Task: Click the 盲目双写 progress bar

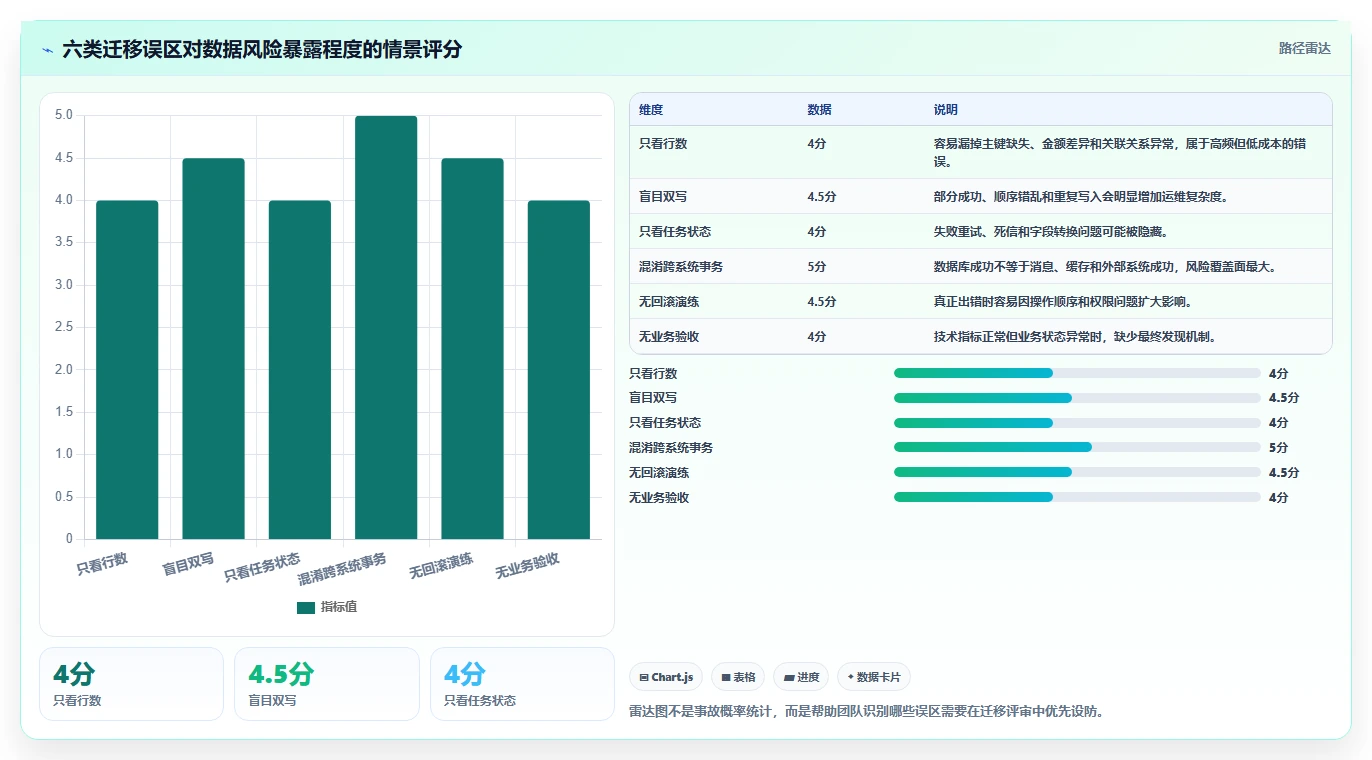Action: (x=1077, y=398)
